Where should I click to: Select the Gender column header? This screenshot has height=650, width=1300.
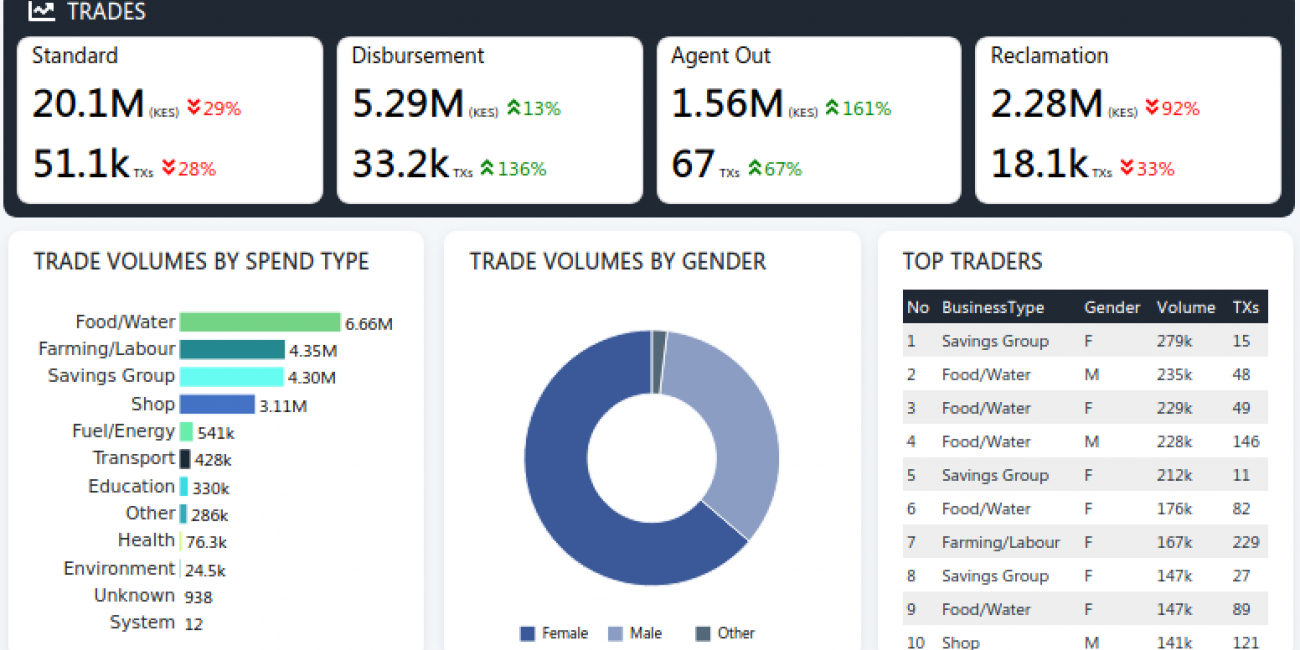pos(1112,307)
